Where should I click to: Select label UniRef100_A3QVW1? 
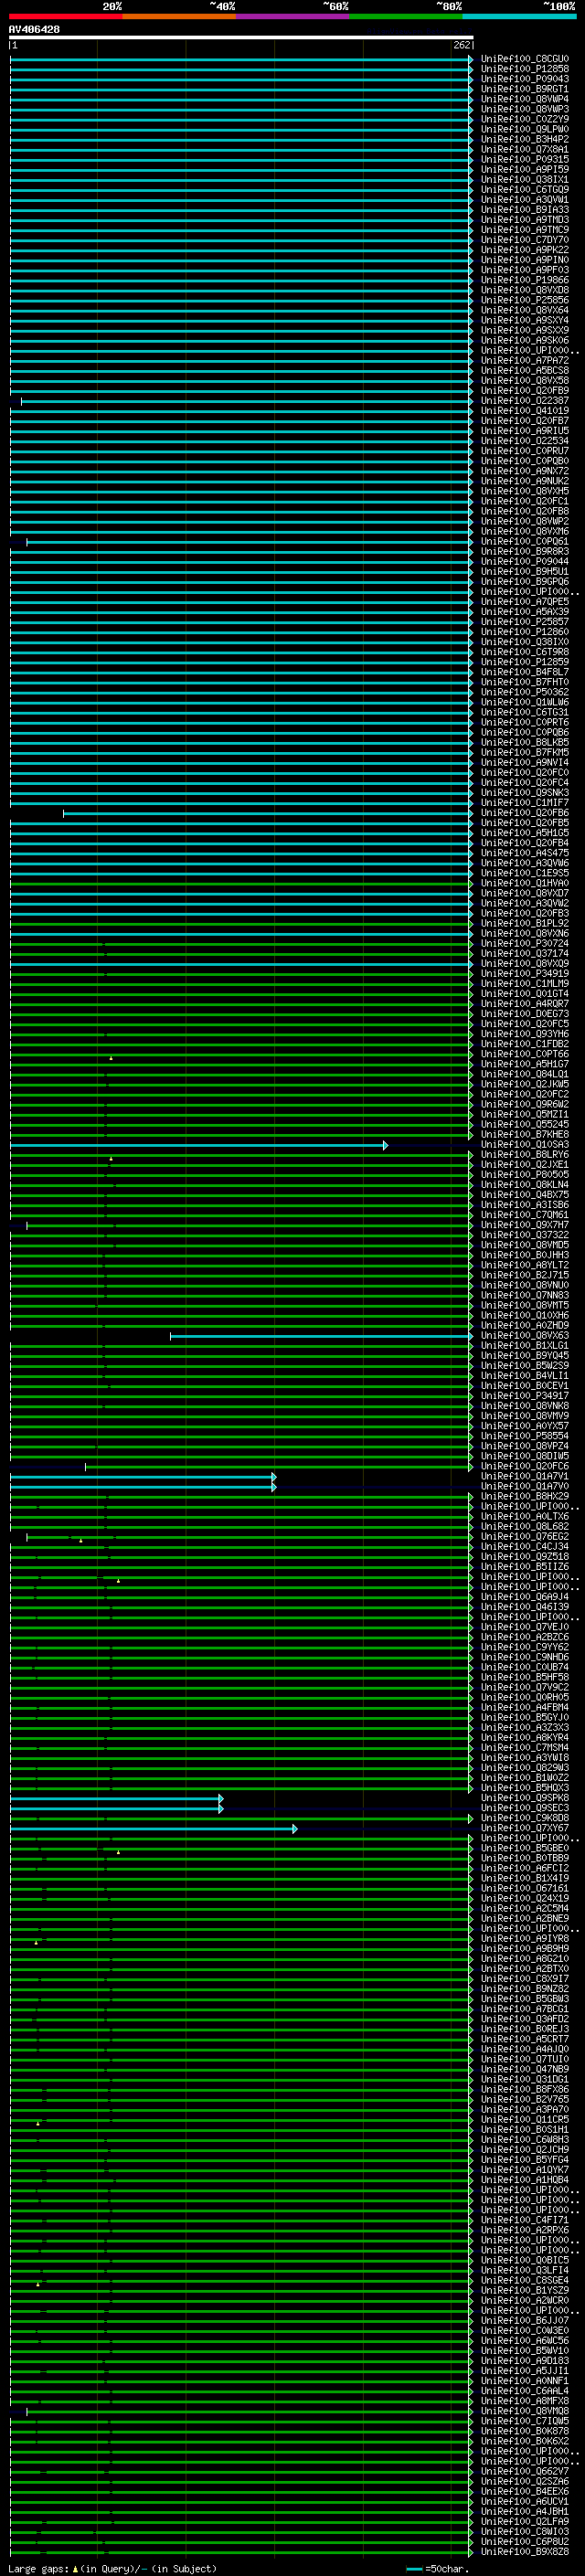point(525,200)
